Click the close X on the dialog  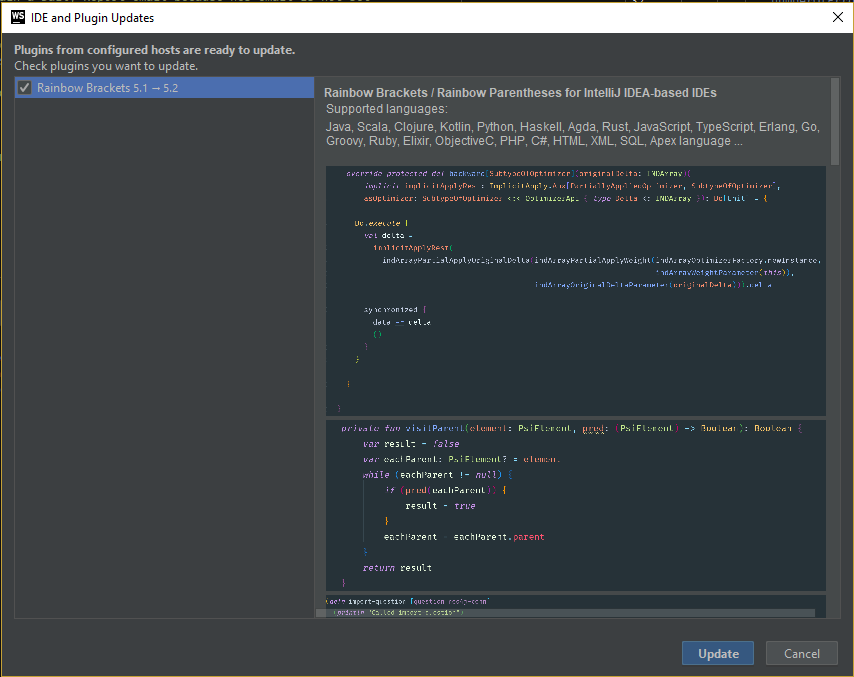tap(838, 17)
